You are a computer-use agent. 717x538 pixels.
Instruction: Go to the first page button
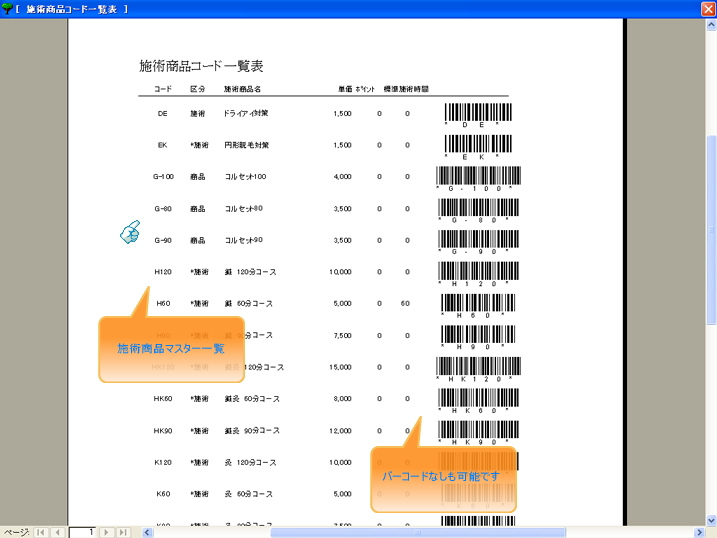tap(41, 532)
